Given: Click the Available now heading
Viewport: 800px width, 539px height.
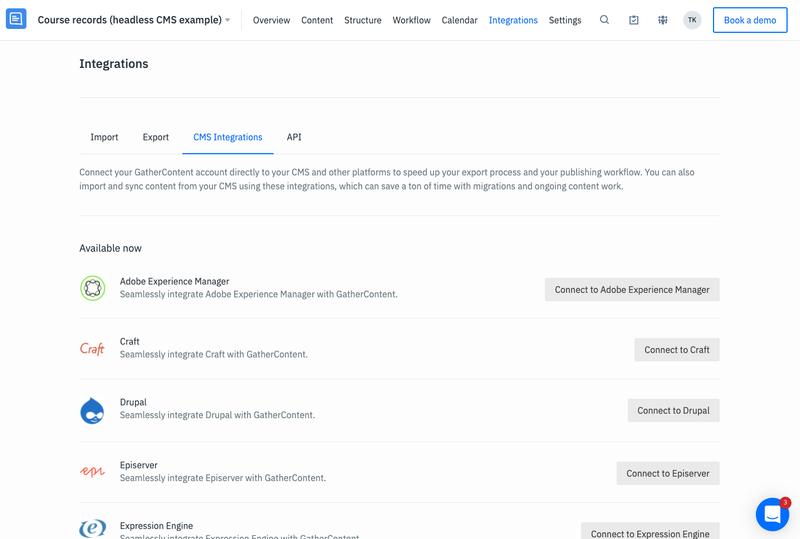Looking at the screenshot, I should (x=110, y=248).
